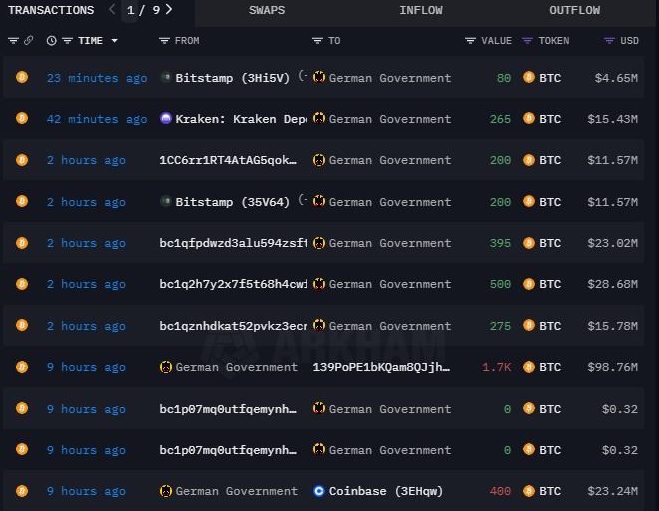Click German Government sender on the 1.7K BTC row
This screenshot has height=511, width=659.
click(236, 367)
